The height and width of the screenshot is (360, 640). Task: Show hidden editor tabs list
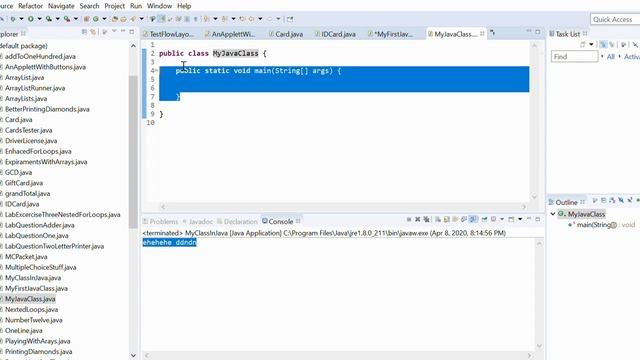click(492, 33)
